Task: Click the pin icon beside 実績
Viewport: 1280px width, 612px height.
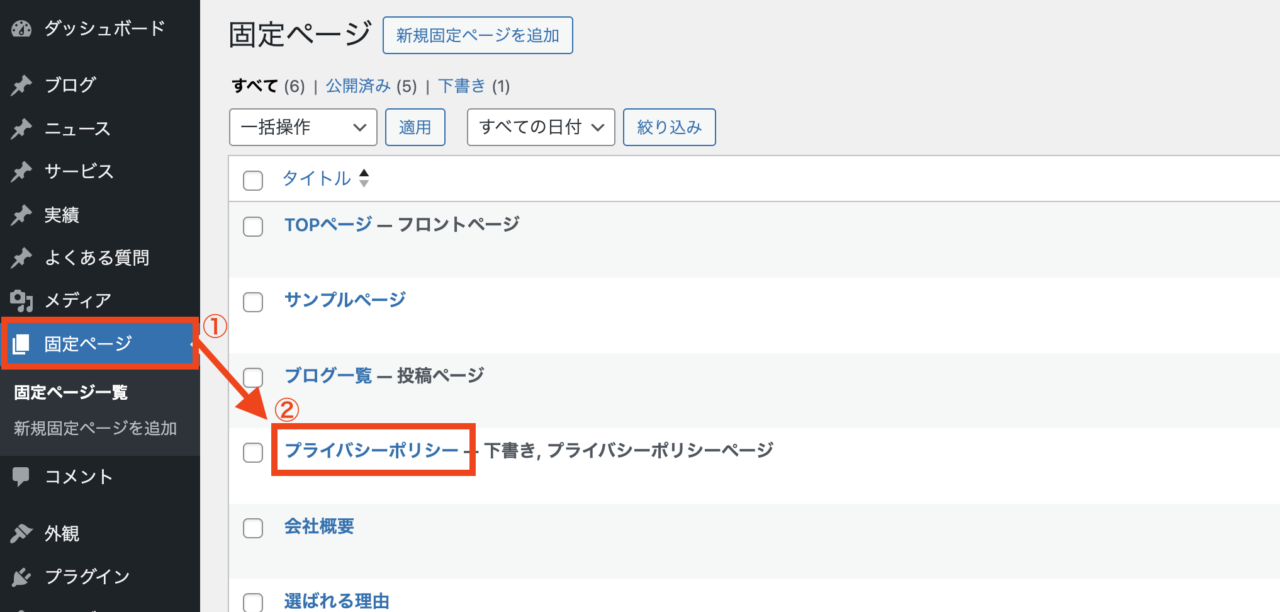Action: (x=21, y=215)
